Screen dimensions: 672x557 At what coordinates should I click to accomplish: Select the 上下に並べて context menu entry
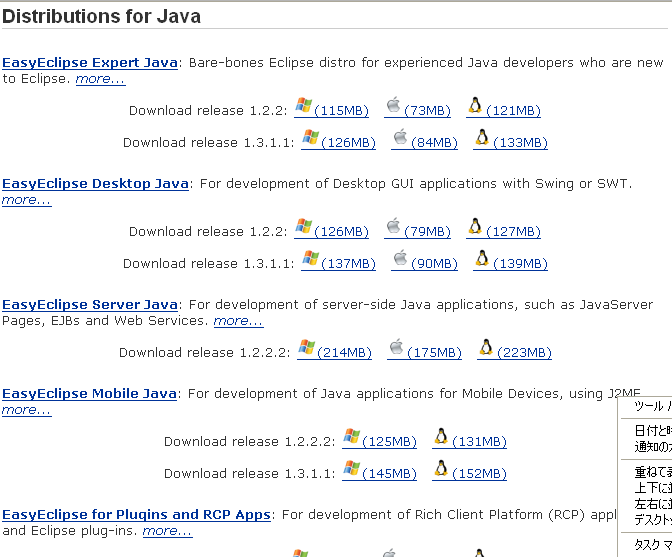pos(653,488)
